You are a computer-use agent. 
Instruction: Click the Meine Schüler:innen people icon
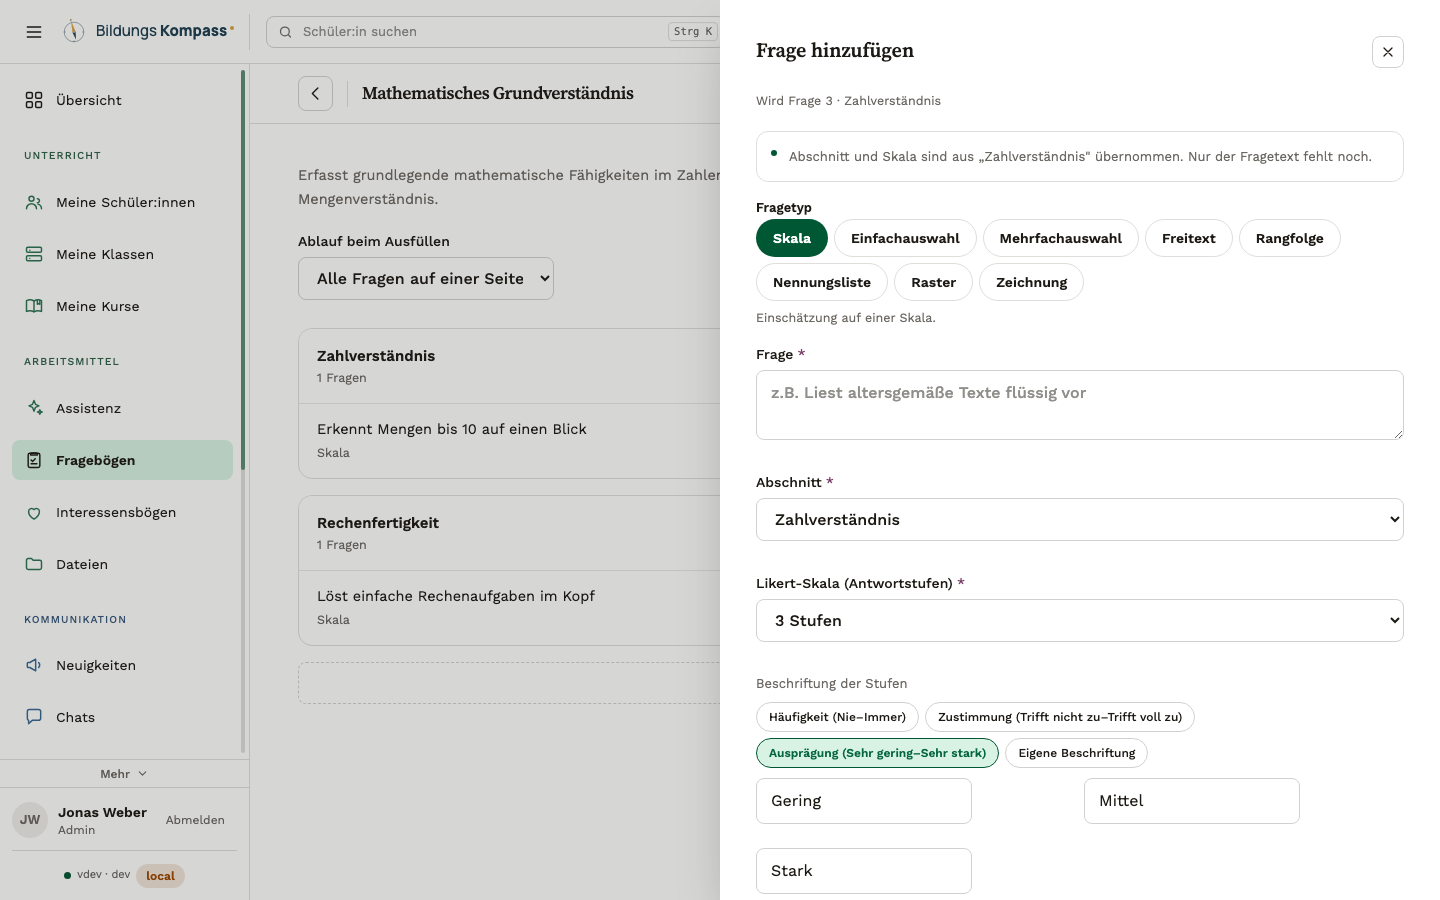point(34,202)
